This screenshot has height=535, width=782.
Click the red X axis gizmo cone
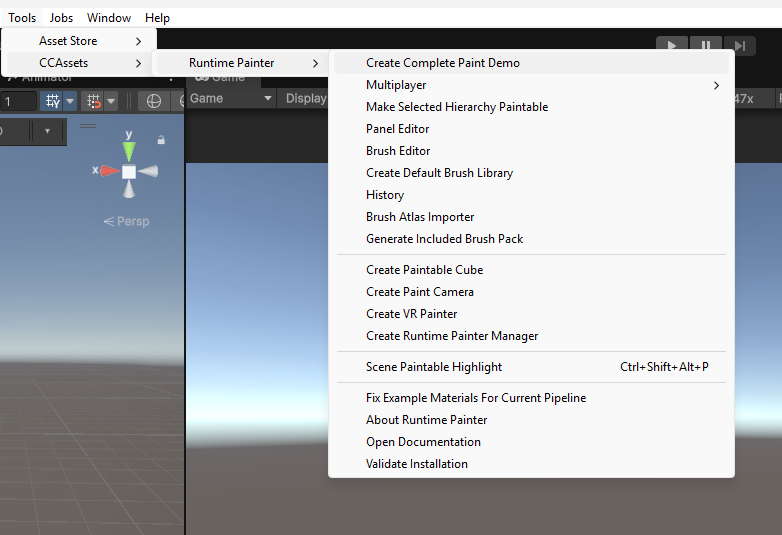coord(110,172)
